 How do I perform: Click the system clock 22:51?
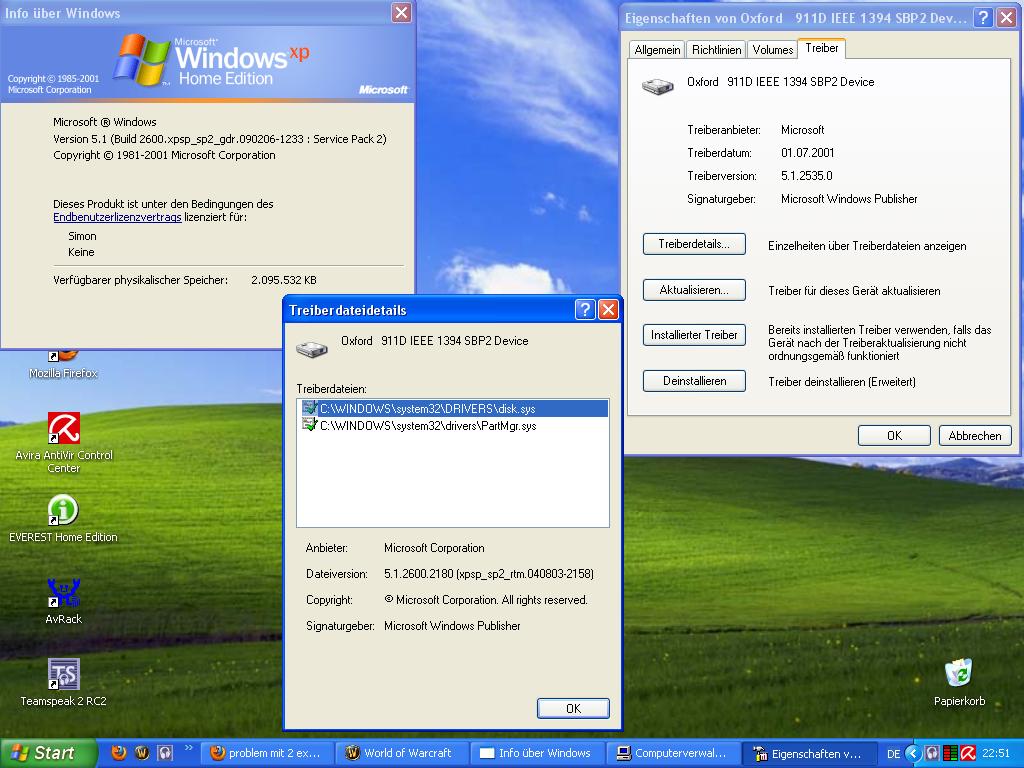click(996, 754)
